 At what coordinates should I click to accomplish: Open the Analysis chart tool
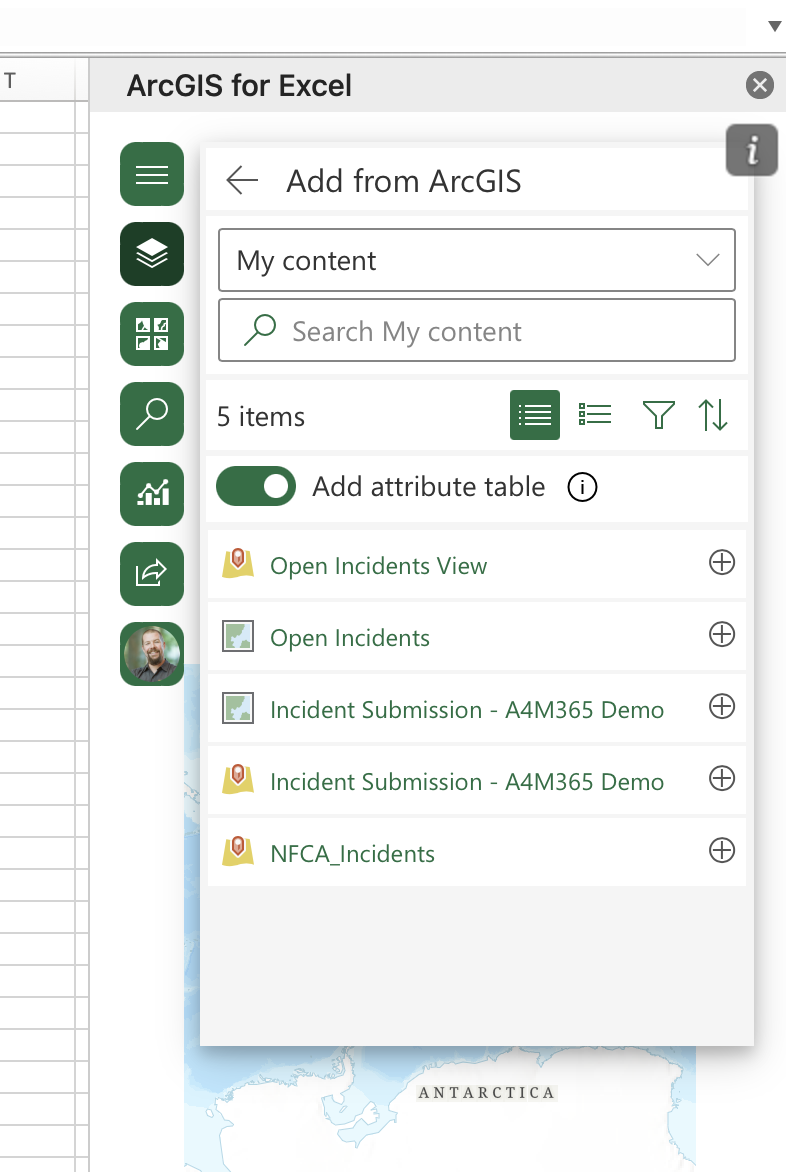(152, 494)
